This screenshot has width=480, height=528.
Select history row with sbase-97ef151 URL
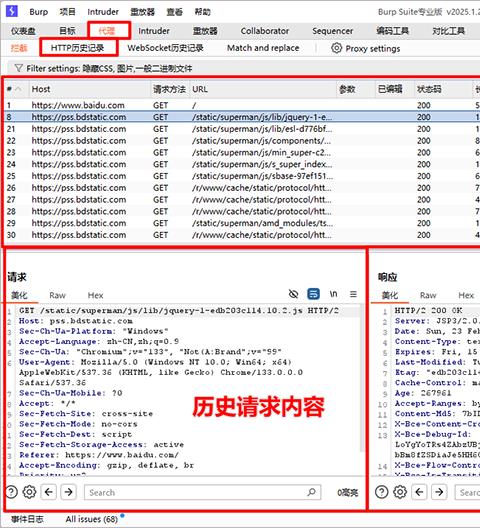[x=241, y=176]
